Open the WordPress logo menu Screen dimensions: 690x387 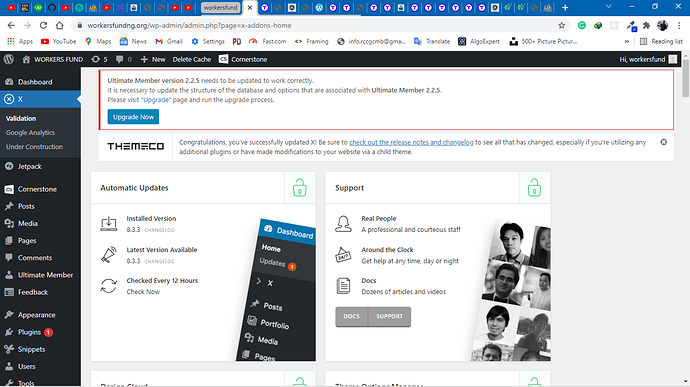(x=9, y=59)
